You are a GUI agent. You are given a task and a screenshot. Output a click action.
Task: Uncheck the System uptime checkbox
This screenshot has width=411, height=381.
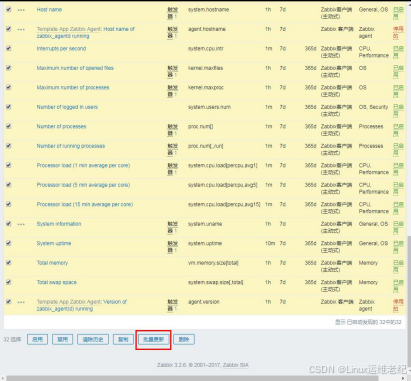click(9, 243)
